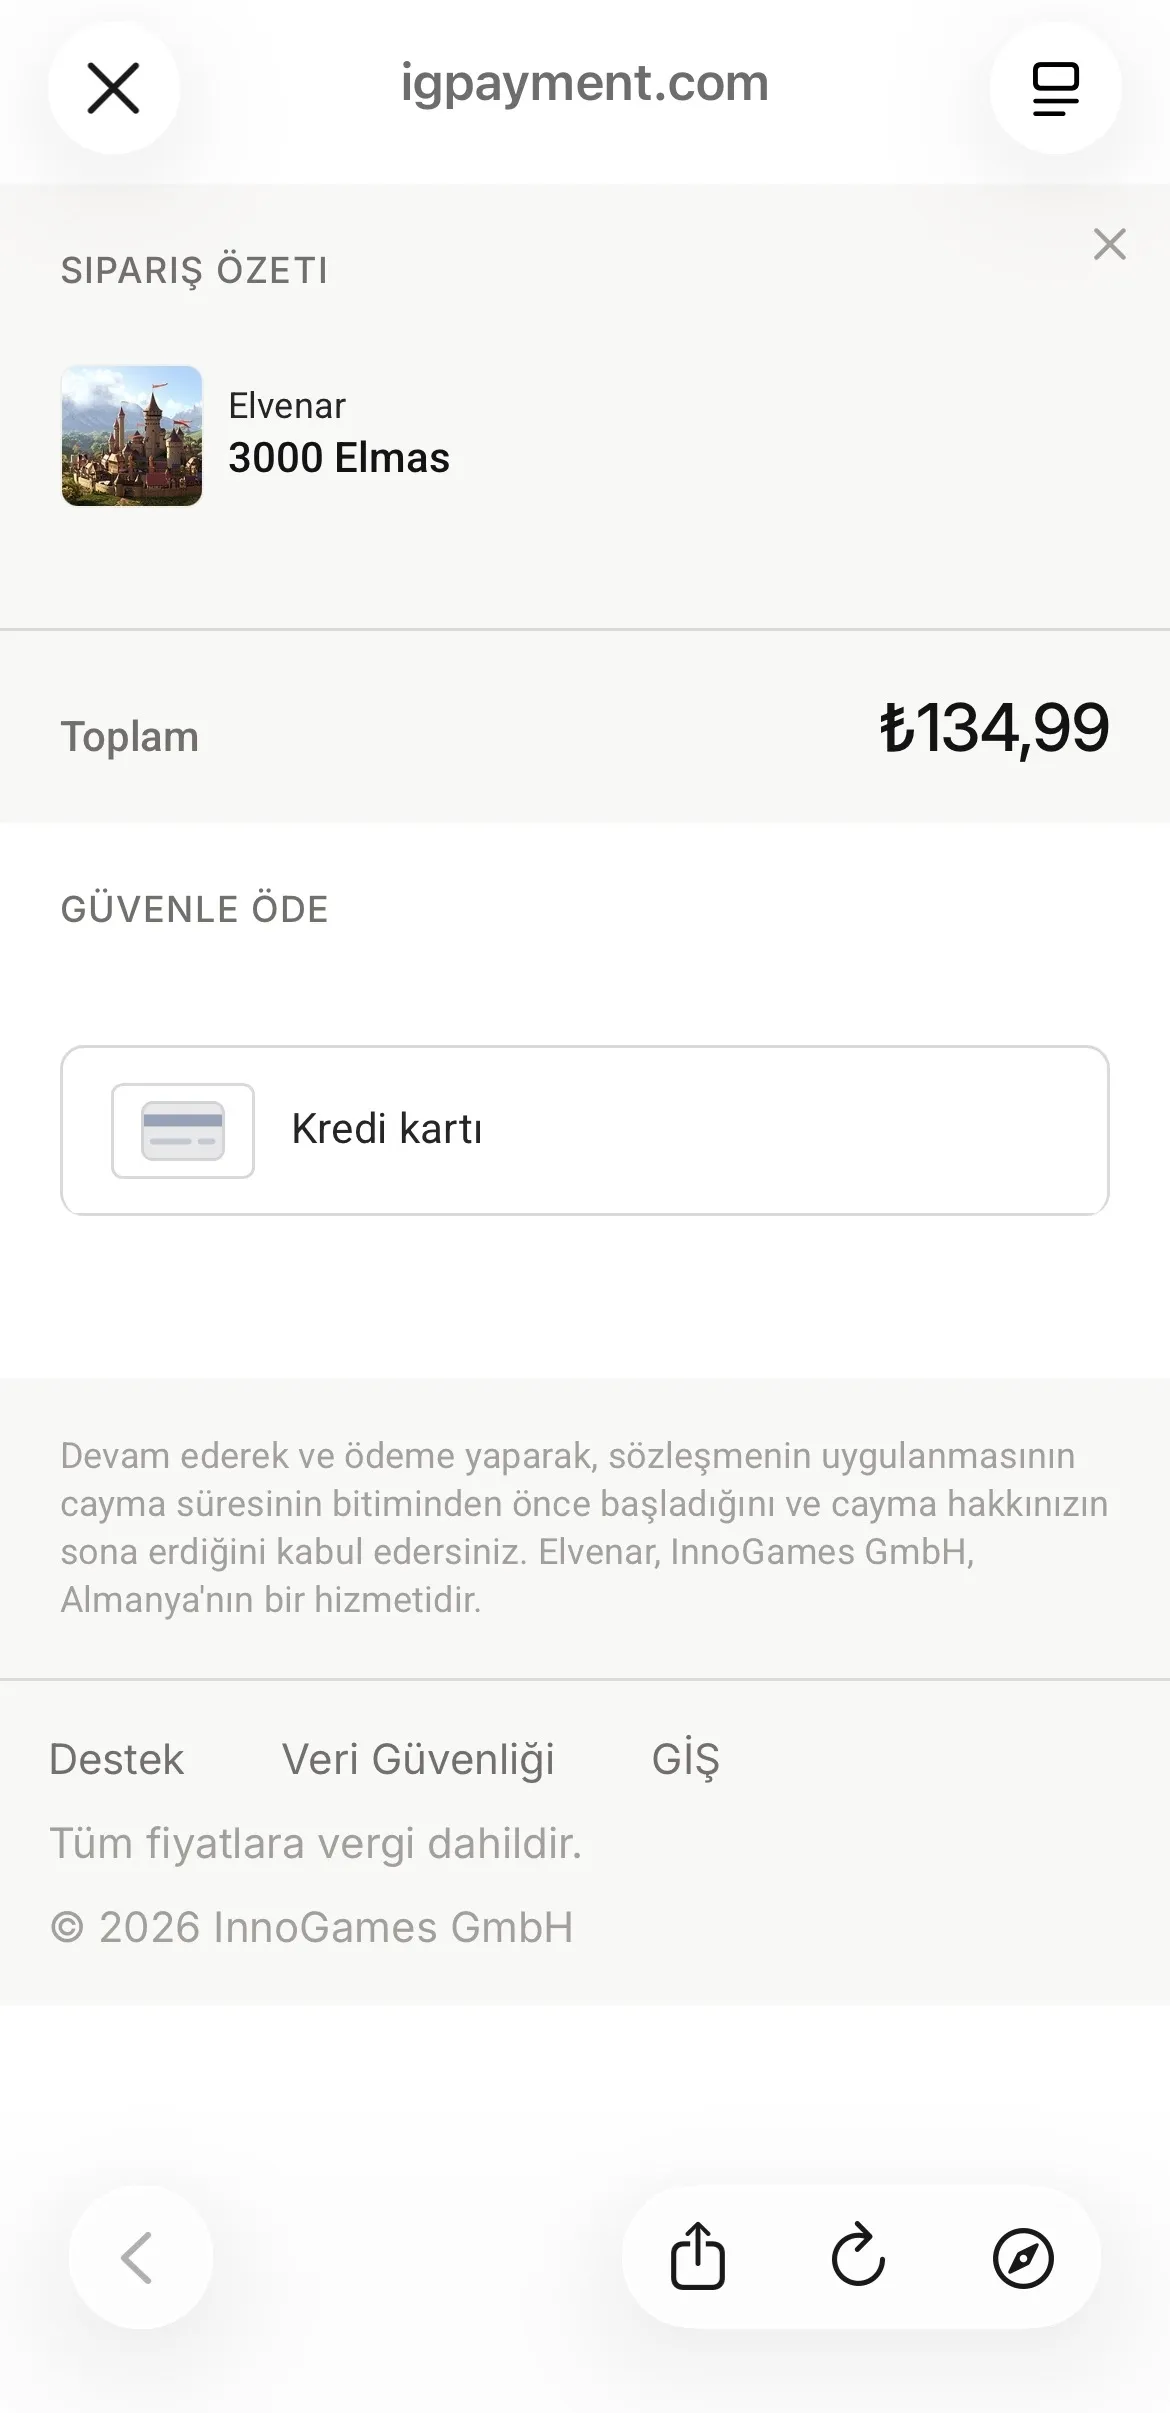Close the in-app browser with X
The width and height of the screenshot is (1170, 2413).
(x=113, y=88)
